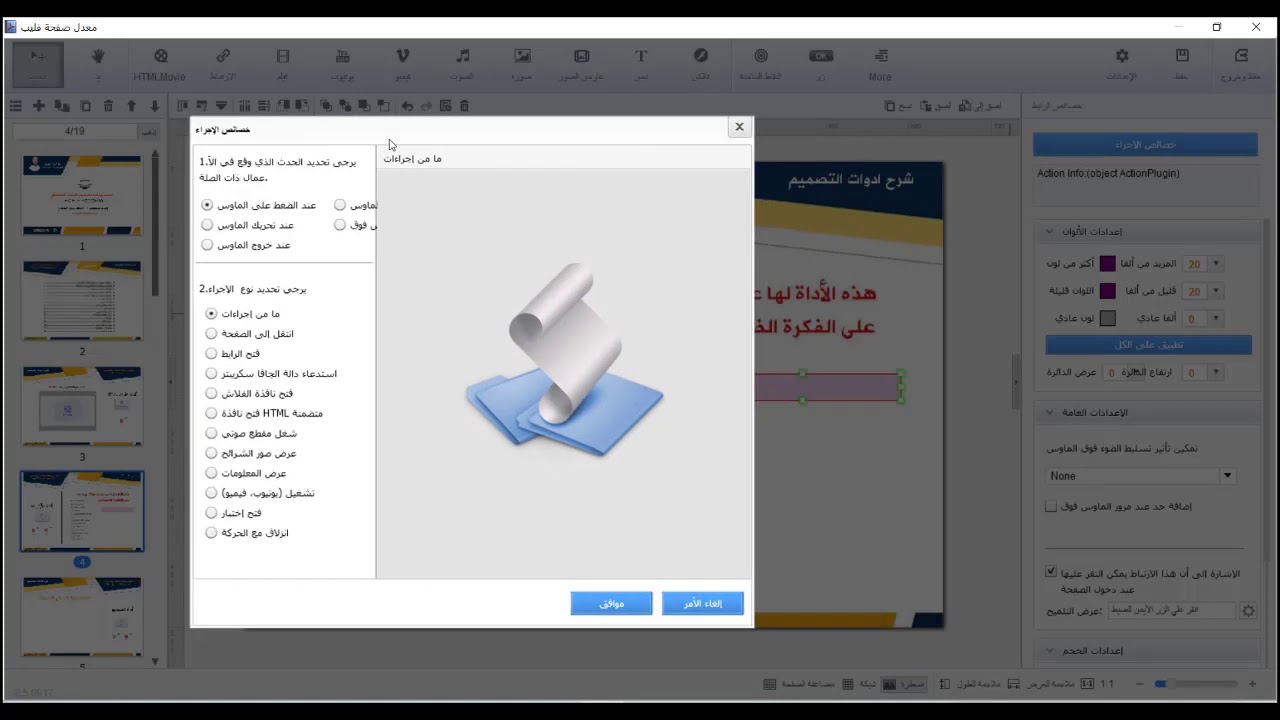Viewport: 1280px width, 720px height.
Task: Choose 'فتح الرابط' action type
Action: coord(211,354)
